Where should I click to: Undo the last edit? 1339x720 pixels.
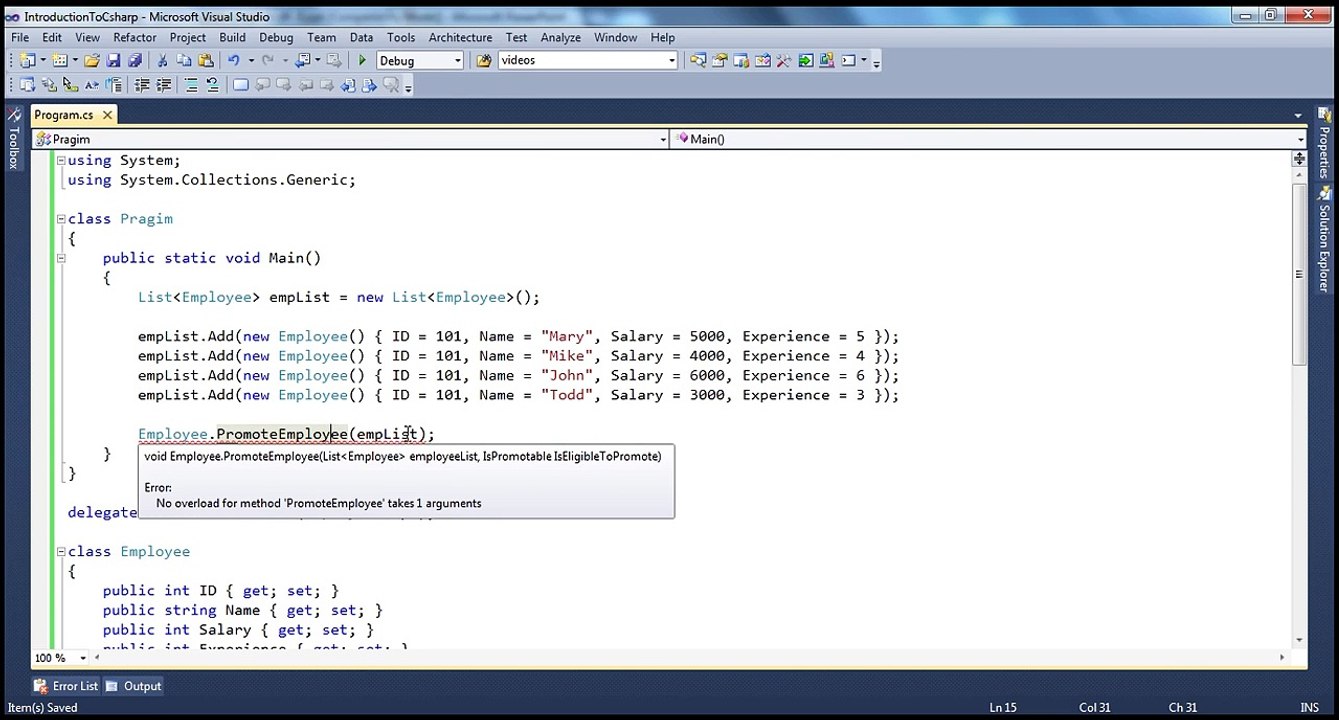pos(233,60)
